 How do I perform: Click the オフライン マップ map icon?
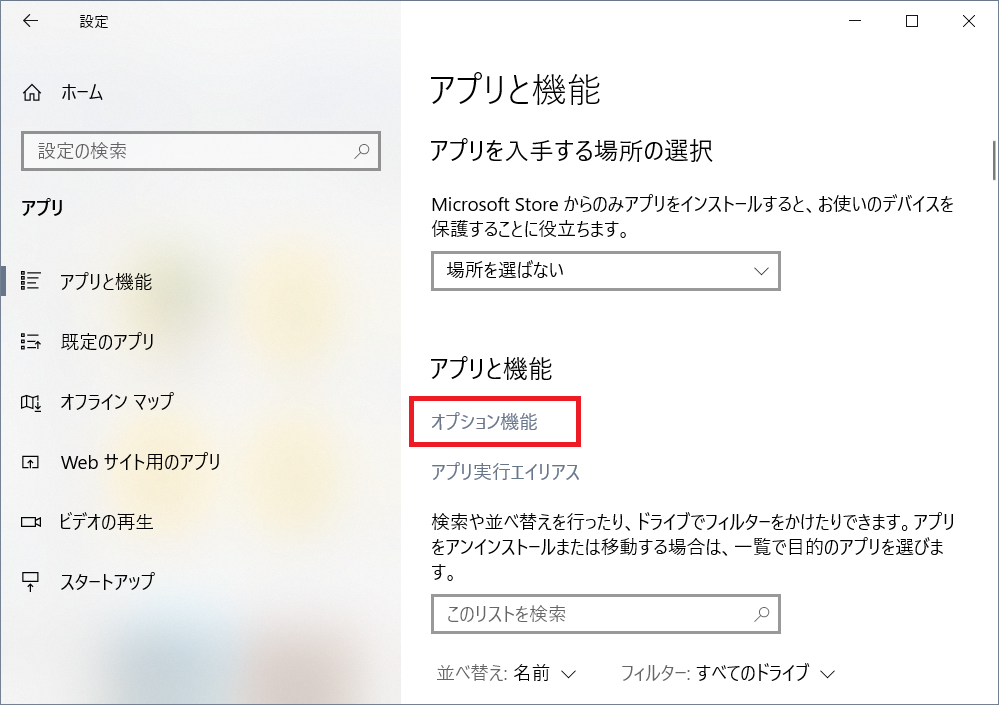(31, 402)
